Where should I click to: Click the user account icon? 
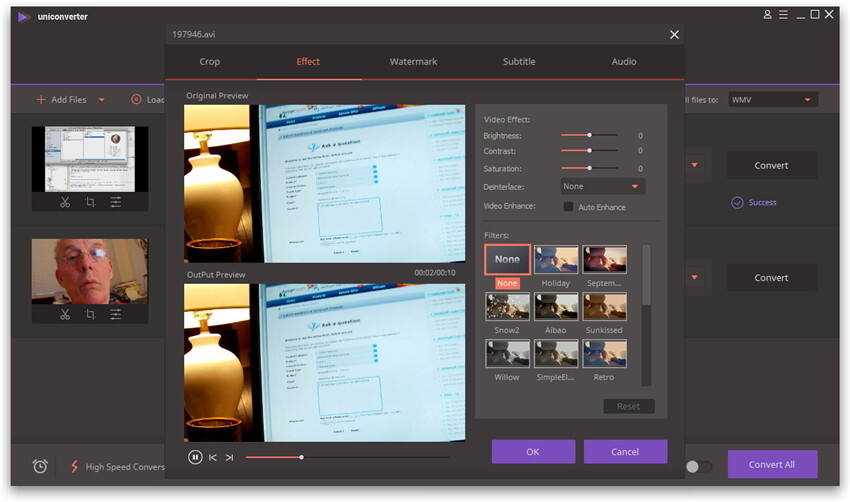pos(767,15)
